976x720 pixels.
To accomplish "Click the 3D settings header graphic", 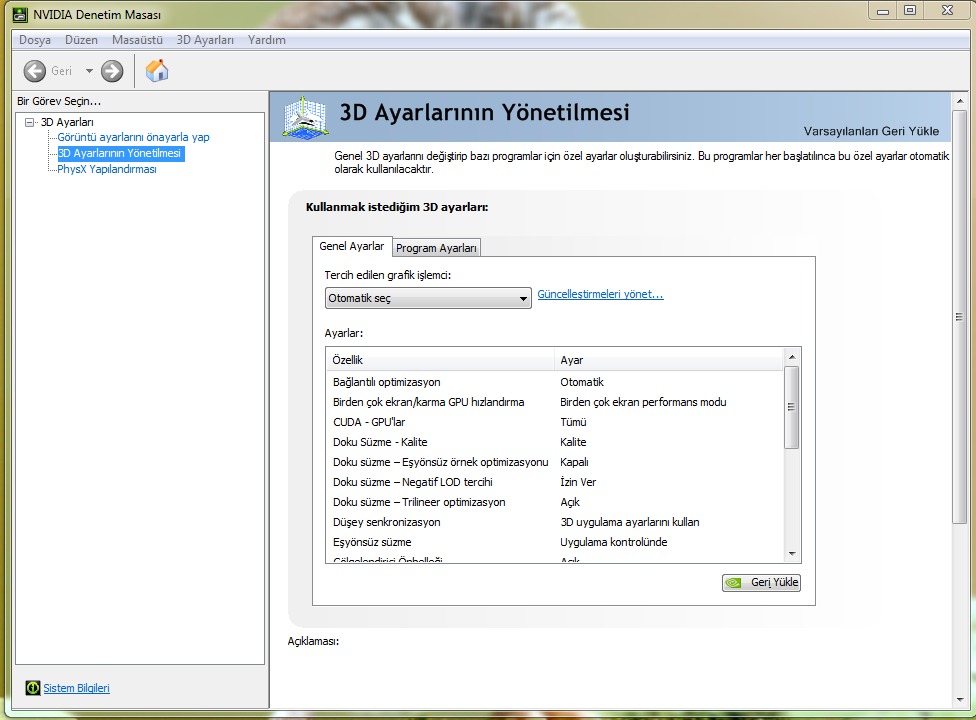I will (x=305, y=117).
